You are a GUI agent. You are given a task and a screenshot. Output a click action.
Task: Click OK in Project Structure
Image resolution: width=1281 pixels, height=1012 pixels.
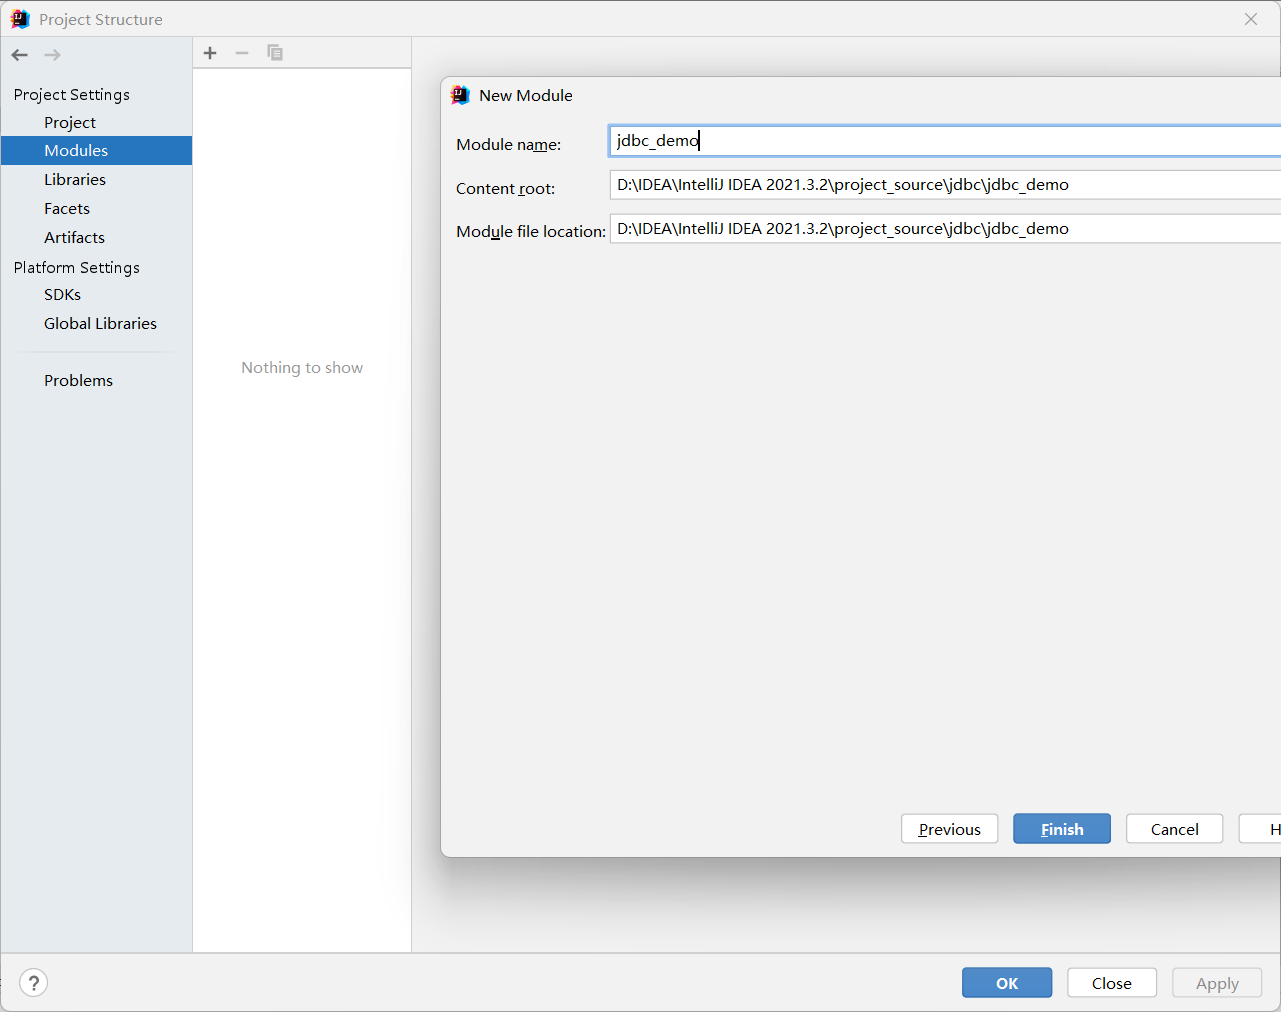1007,983
